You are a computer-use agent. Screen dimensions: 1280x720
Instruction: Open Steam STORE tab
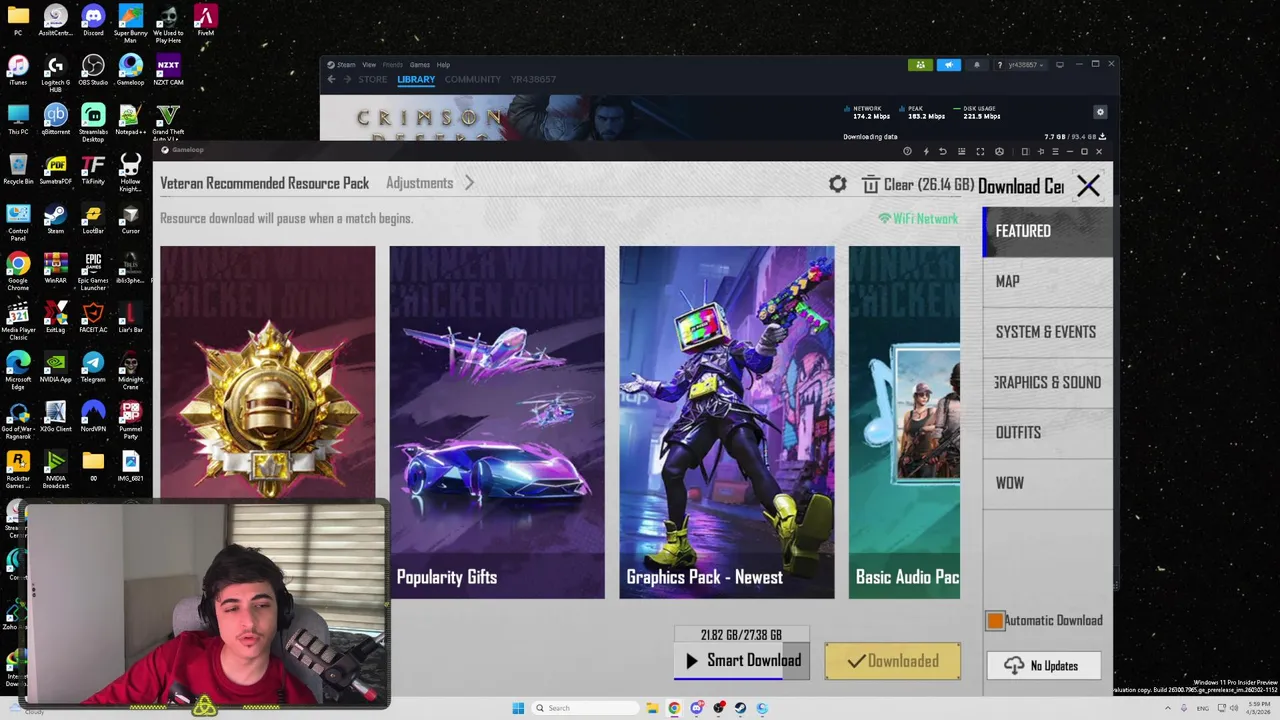pyautogui.click(x=372, y=79)
